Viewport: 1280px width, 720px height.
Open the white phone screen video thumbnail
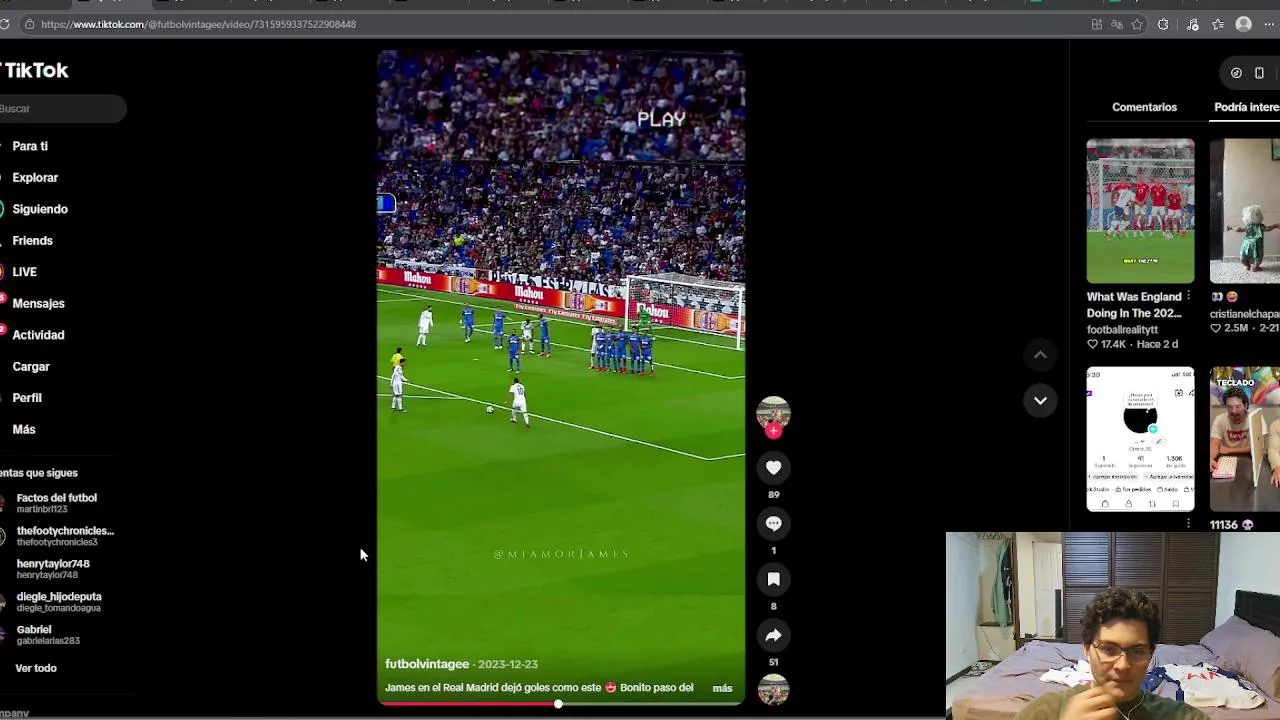[x=1140, y=439]
